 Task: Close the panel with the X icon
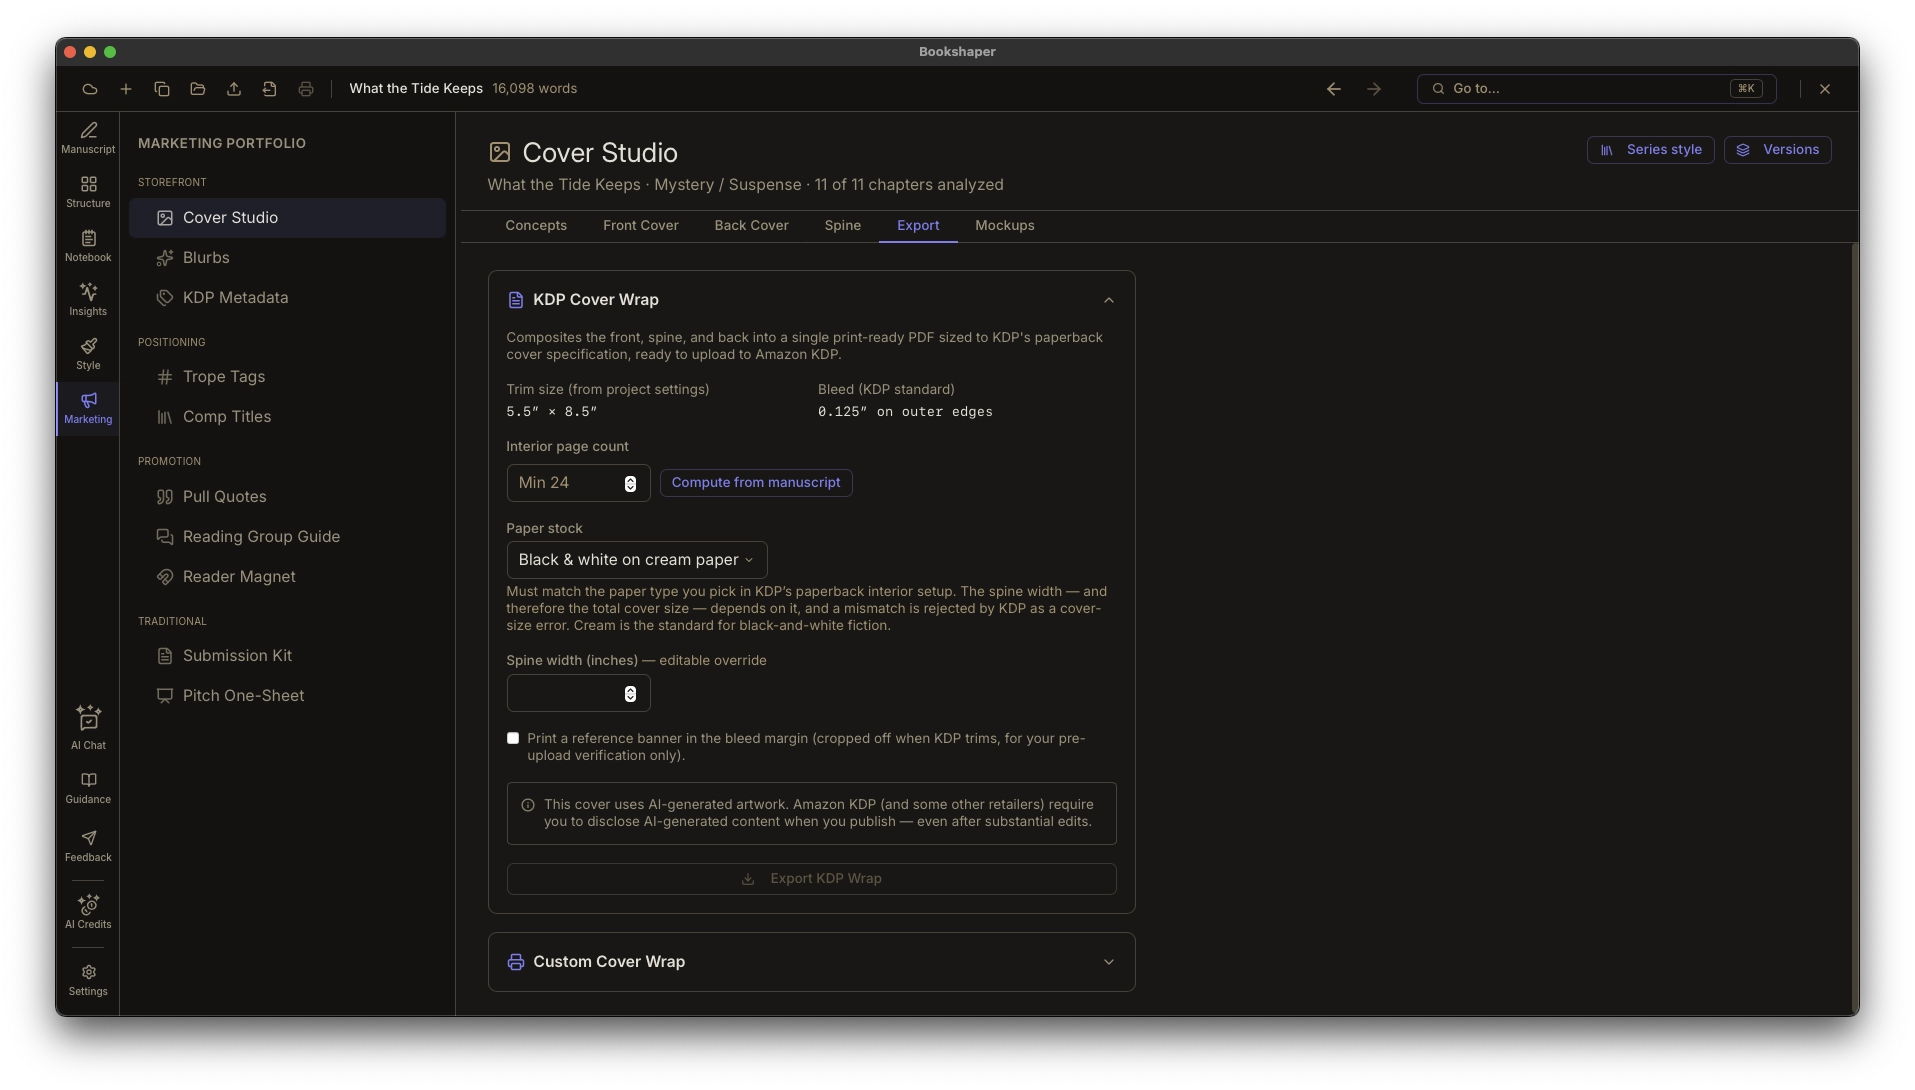click(1825, 89)
